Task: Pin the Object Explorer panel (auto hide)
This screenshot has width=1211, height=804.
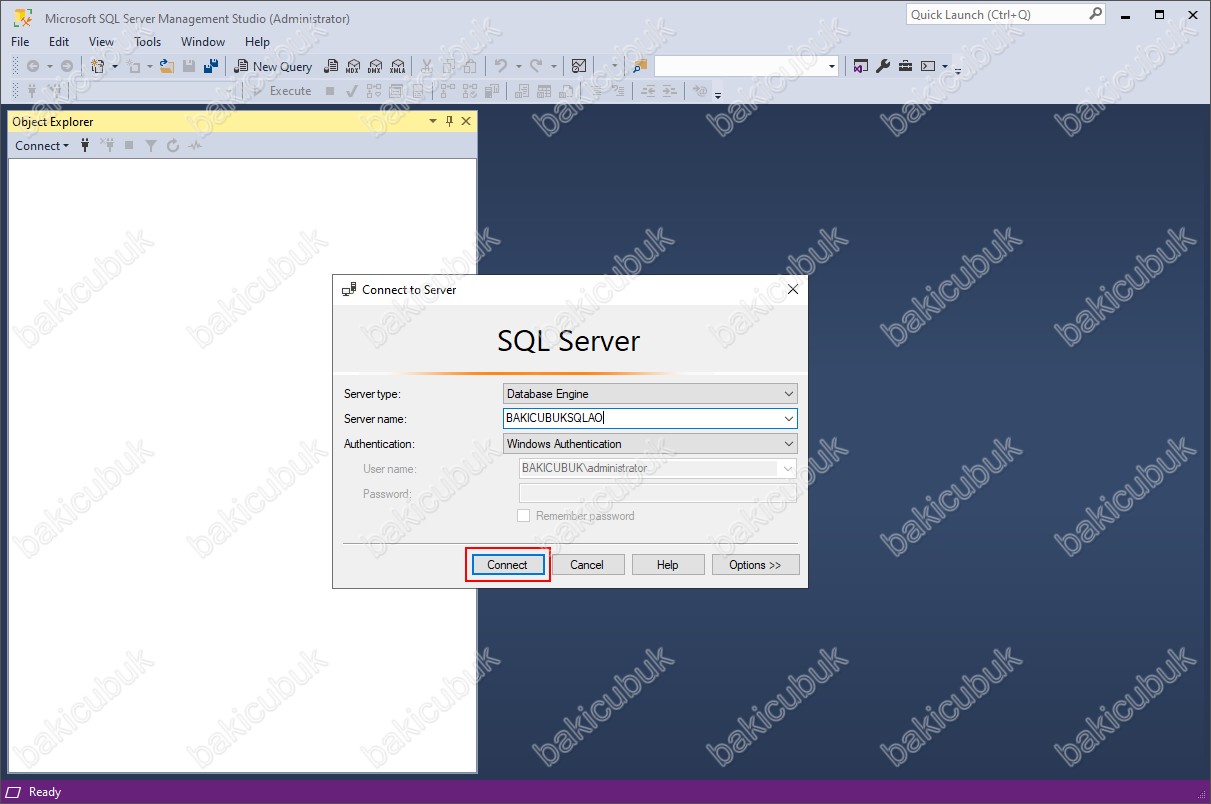Action: (449, 121)
